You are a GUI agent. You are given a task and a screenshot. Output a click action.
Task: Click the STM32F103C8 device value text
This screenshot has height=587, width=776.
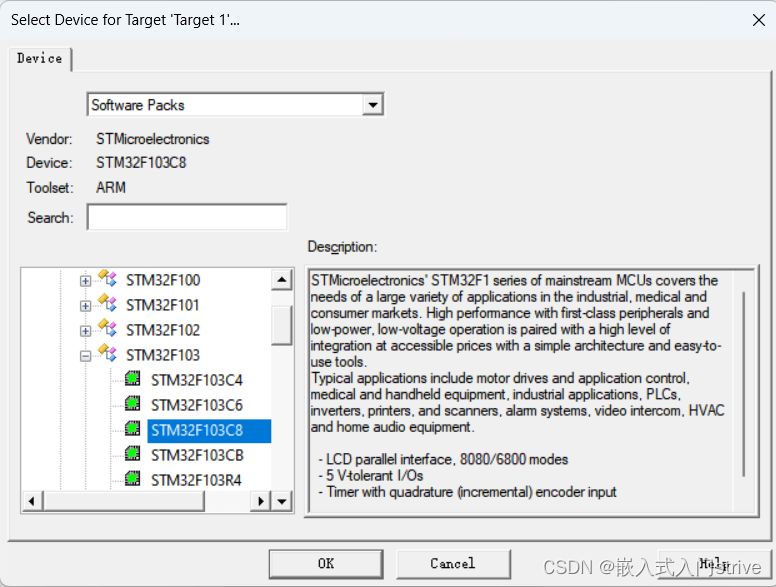(x=141, y=163)
